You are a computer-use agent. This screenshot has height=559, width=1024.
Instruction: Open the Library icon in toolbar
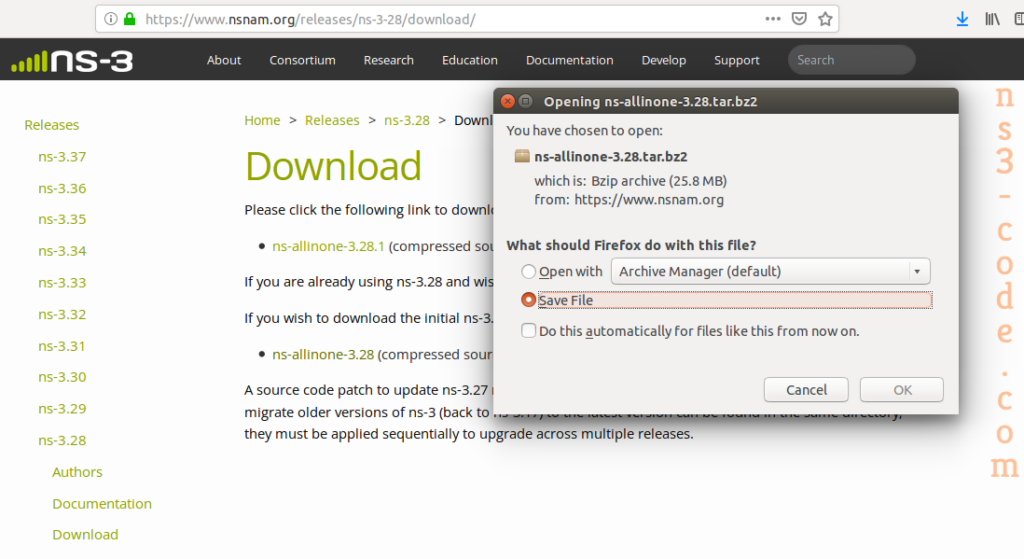(x=992, y=19)
